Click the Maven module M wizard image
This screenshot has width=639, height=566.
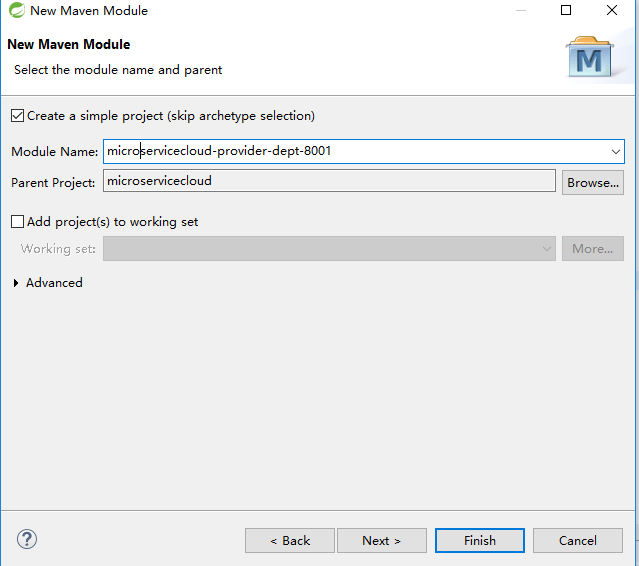pos(589,57)
